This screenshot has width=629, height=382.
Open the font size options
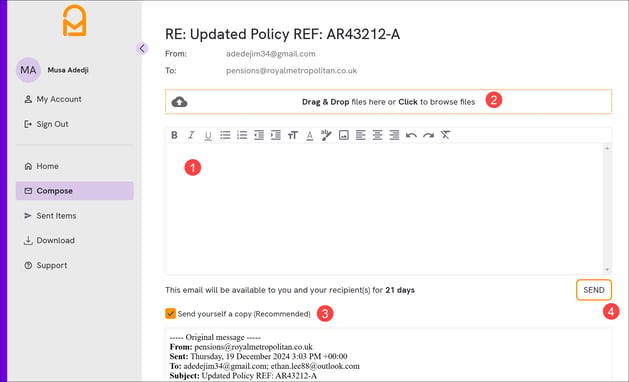(x=293, y=135)
